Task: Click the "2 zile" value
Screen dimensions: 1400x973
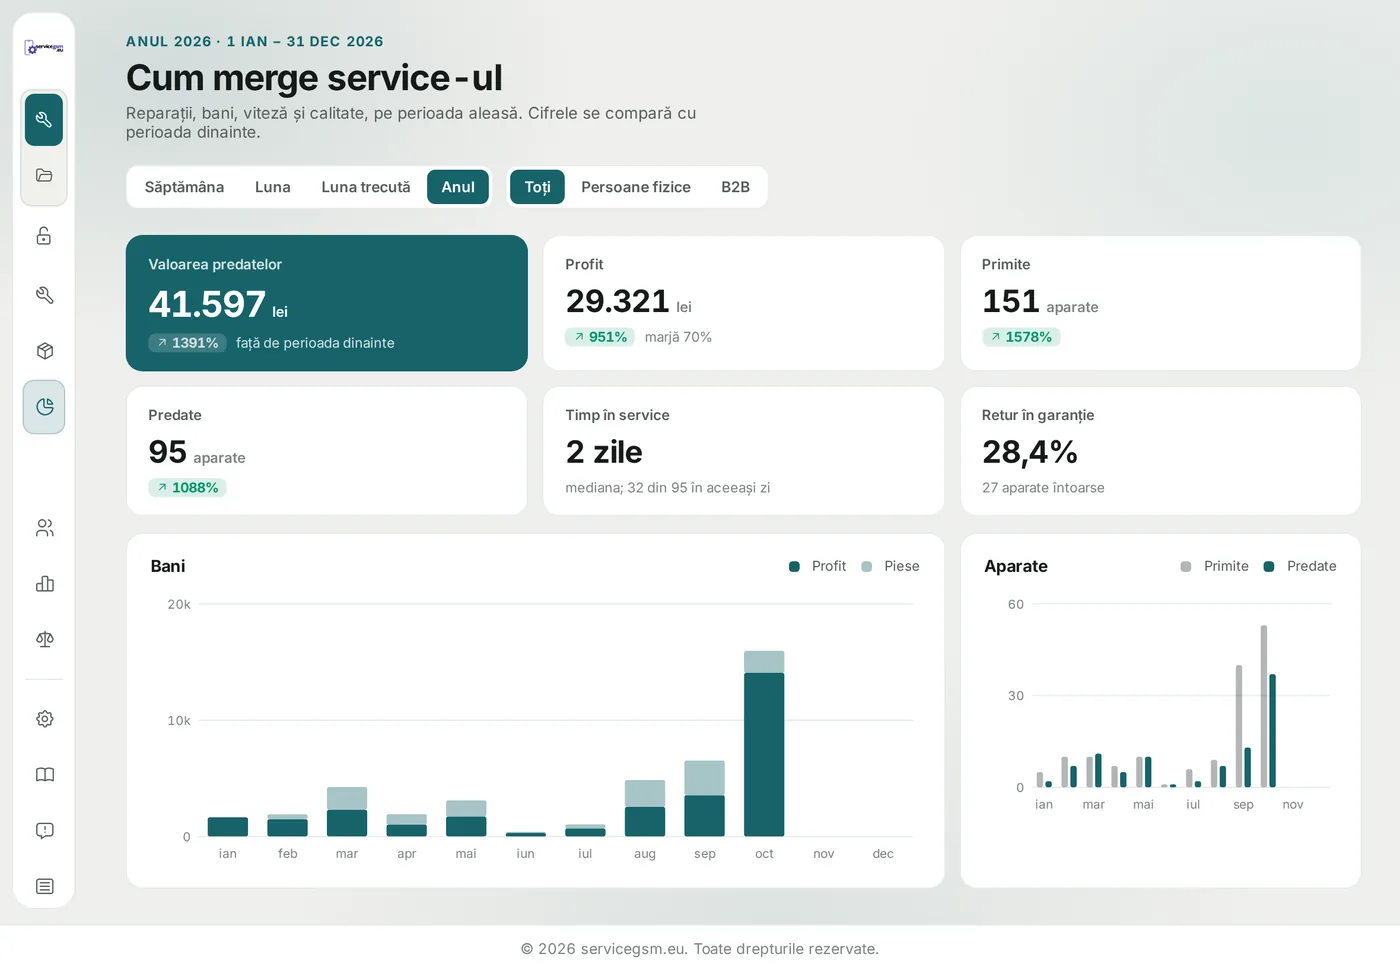Action: coord(604,452)
